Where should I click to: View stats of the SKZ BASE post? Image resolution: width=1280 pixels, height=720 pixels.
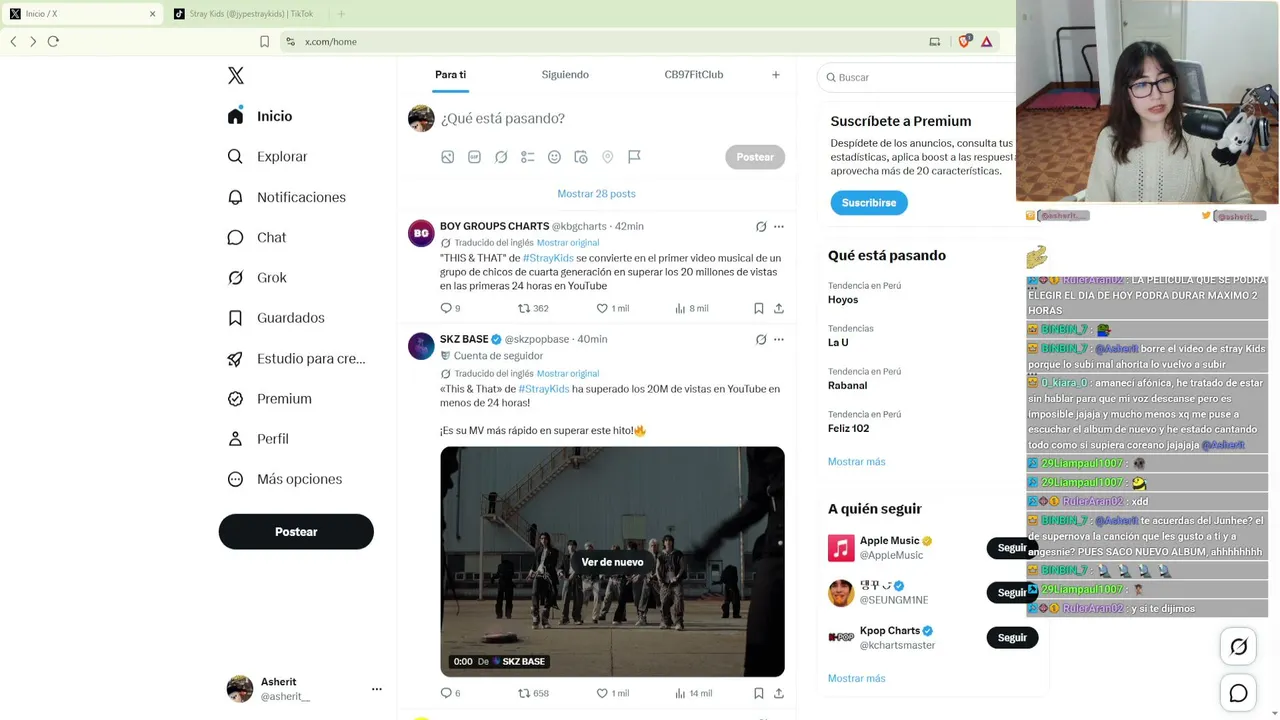(x=694, y=693)
